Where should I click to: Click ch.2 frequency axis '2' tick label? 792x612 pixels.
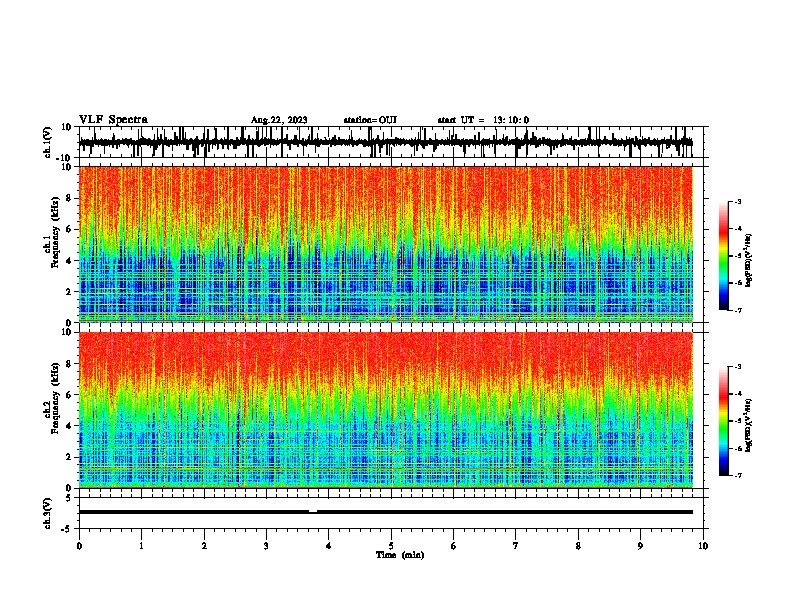pos(70,457)
